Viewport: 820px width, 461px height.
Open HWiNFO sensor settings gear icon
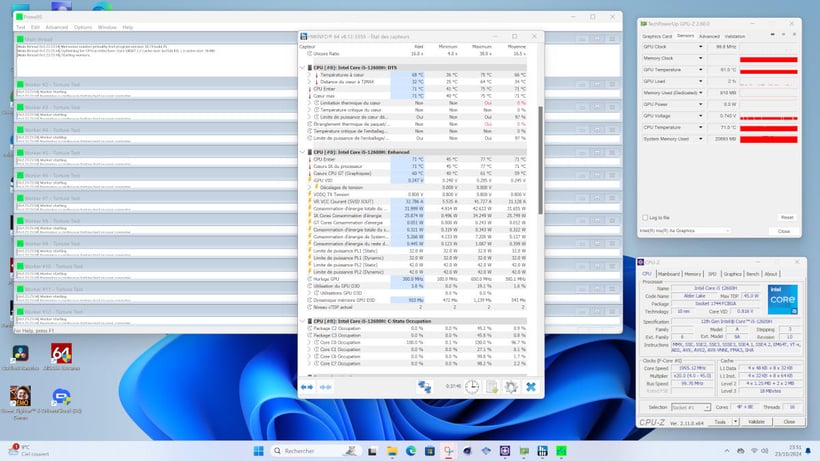point(511,387)
